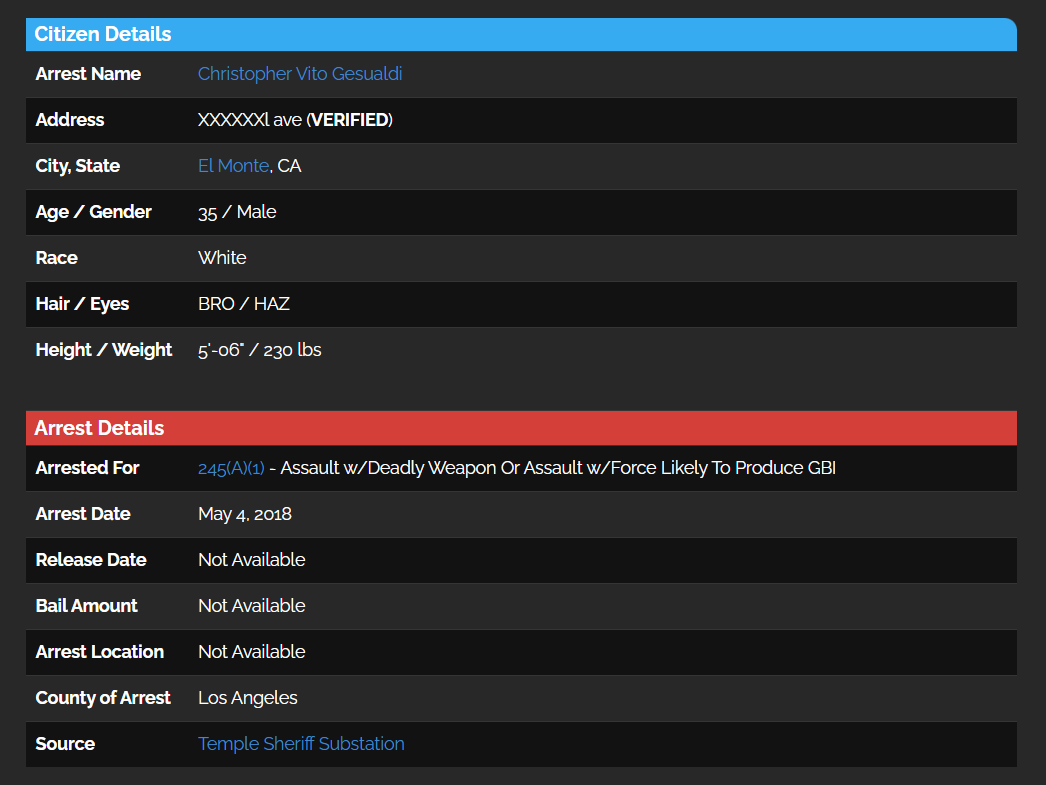The height and width of the screenshot is (785, 1046).
Task: Click the Arrest Location label
Action: 99,652
